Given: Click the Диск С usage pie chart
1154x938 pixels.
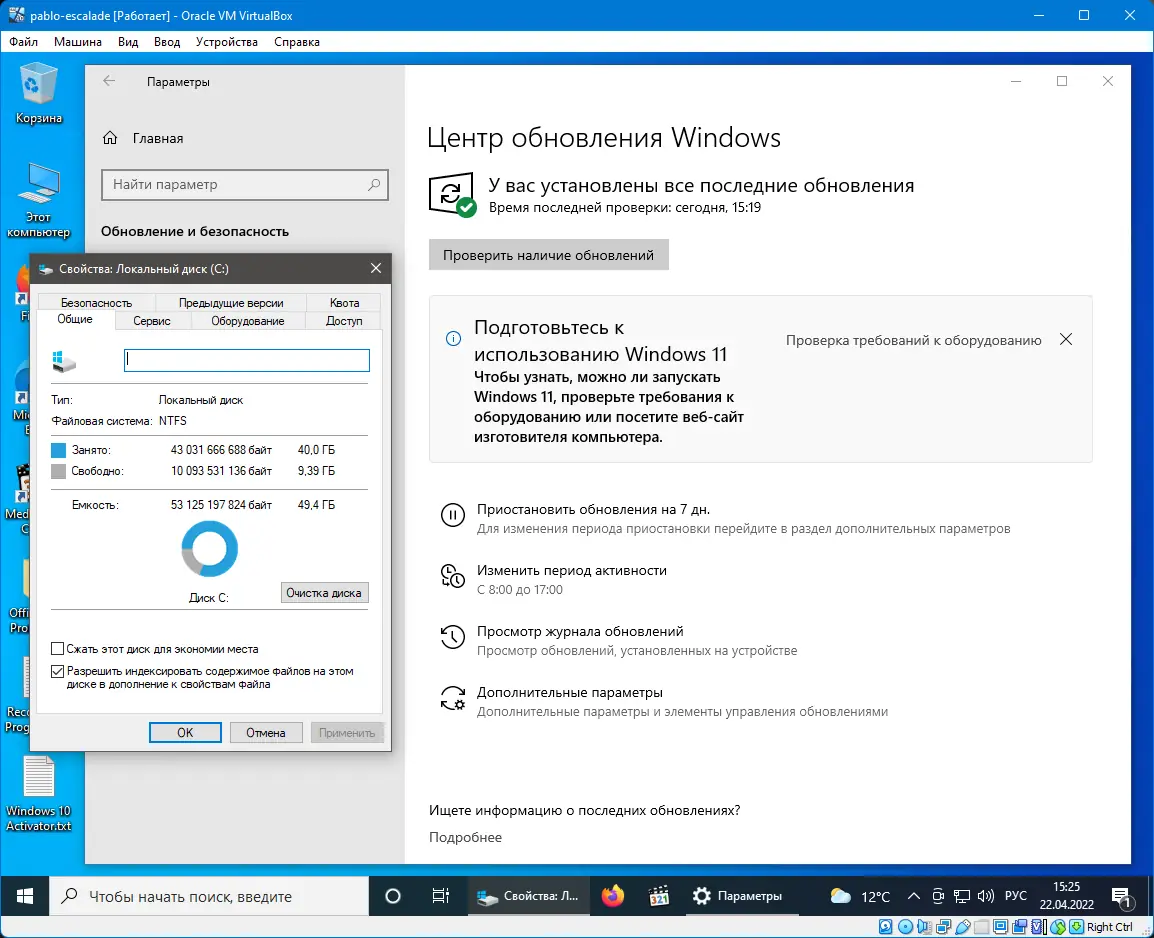Looking at the screenshot, I should pyautogui.click(x=209, y=548).
